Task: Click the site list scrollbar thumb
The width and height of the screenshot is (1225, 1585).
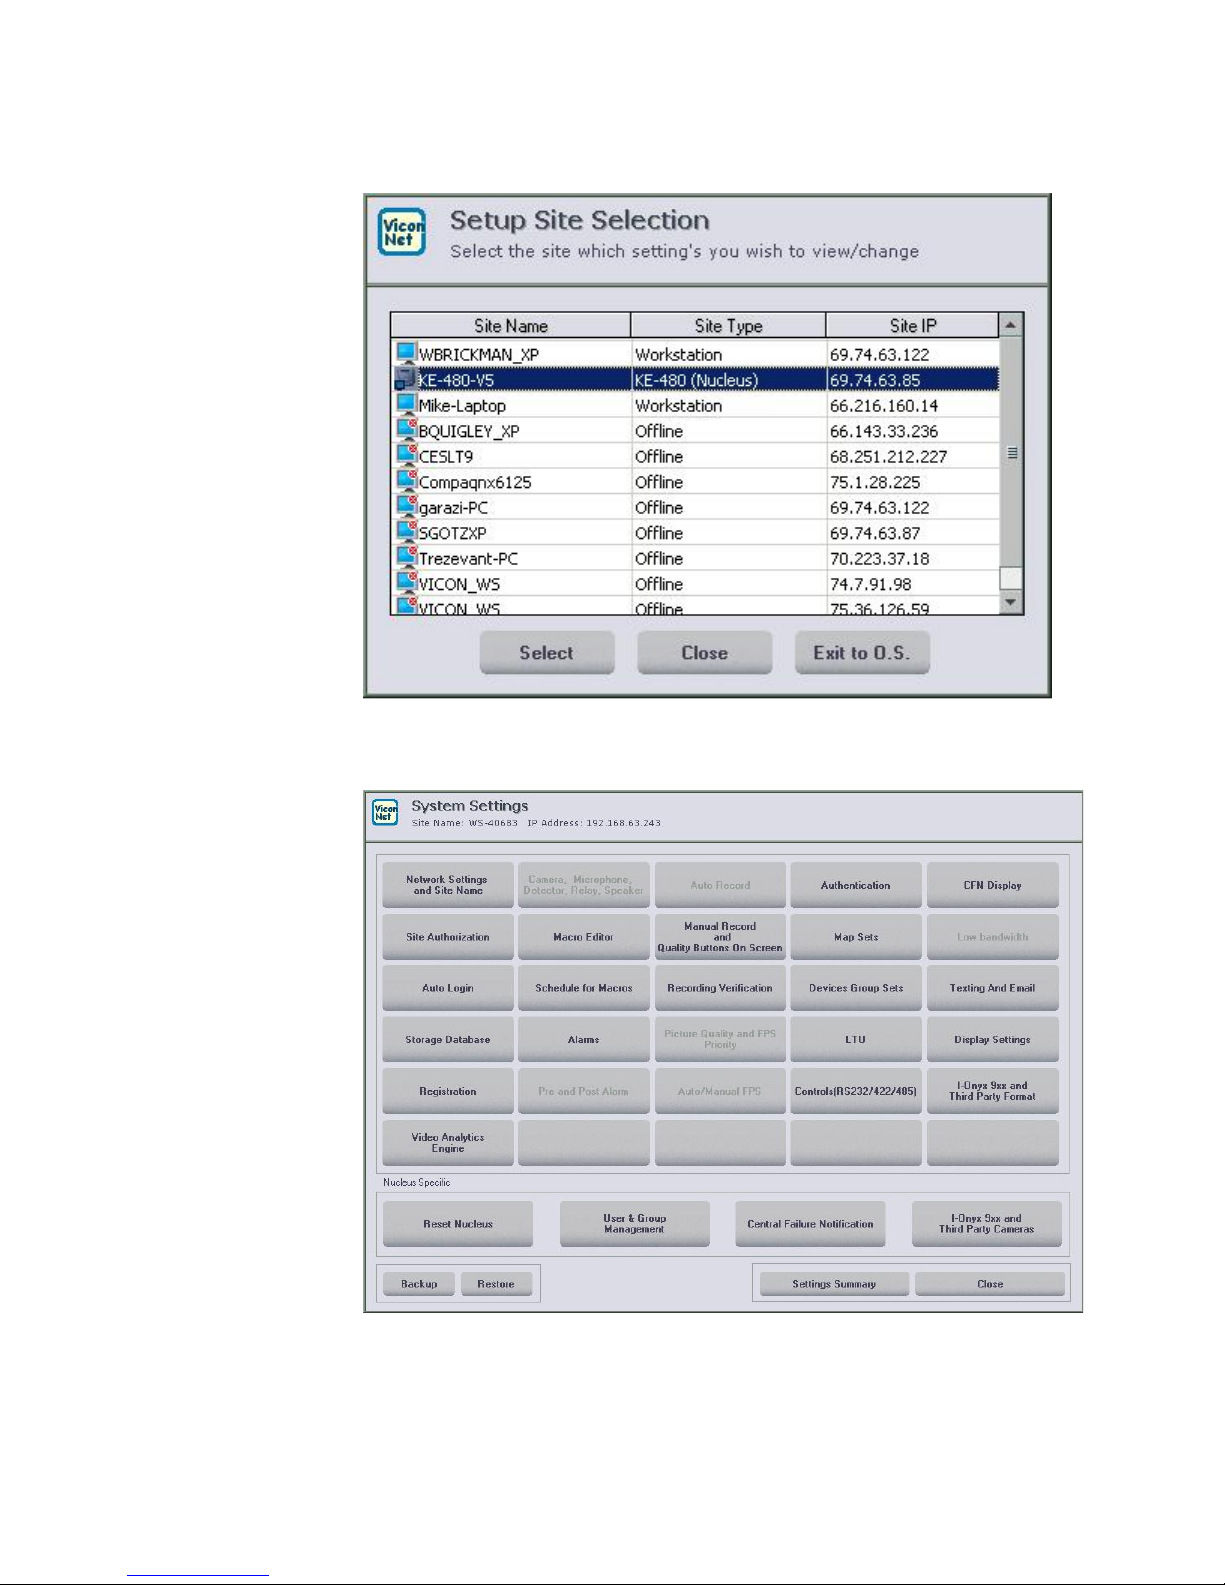Action: [x=1011, y=453]
